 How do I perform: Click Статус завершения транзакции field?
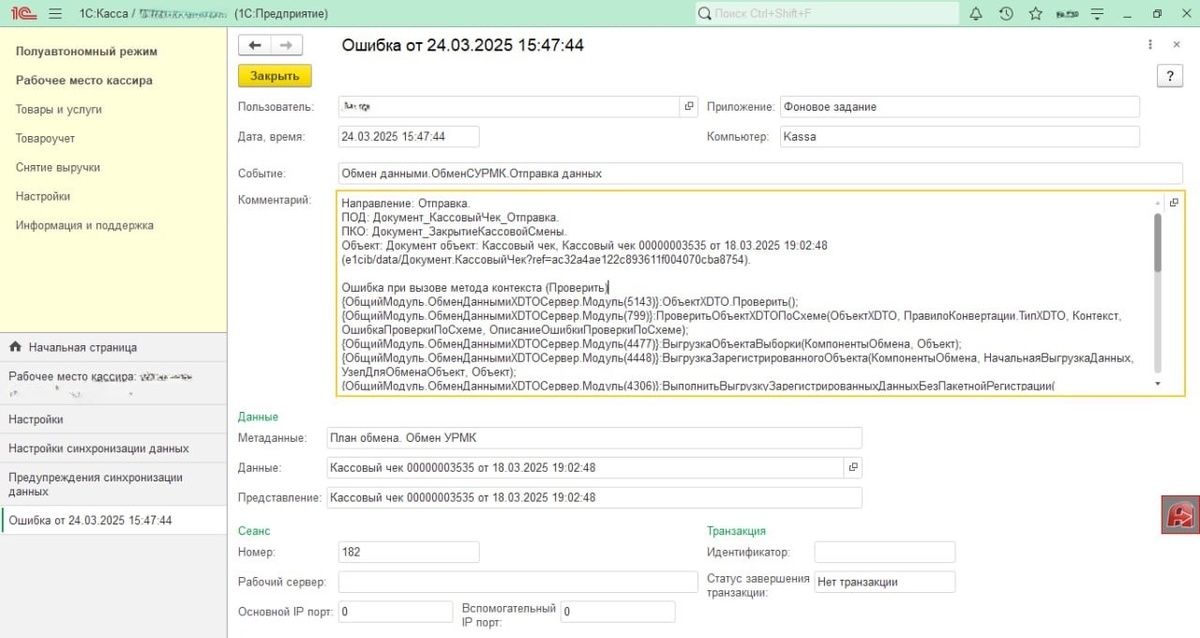click(884, 582)
